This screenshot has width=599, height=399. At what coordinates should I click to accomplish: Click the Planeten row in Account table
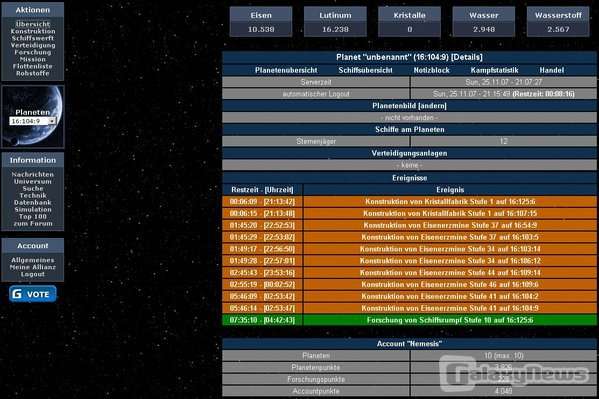click(x=410, y=355)
